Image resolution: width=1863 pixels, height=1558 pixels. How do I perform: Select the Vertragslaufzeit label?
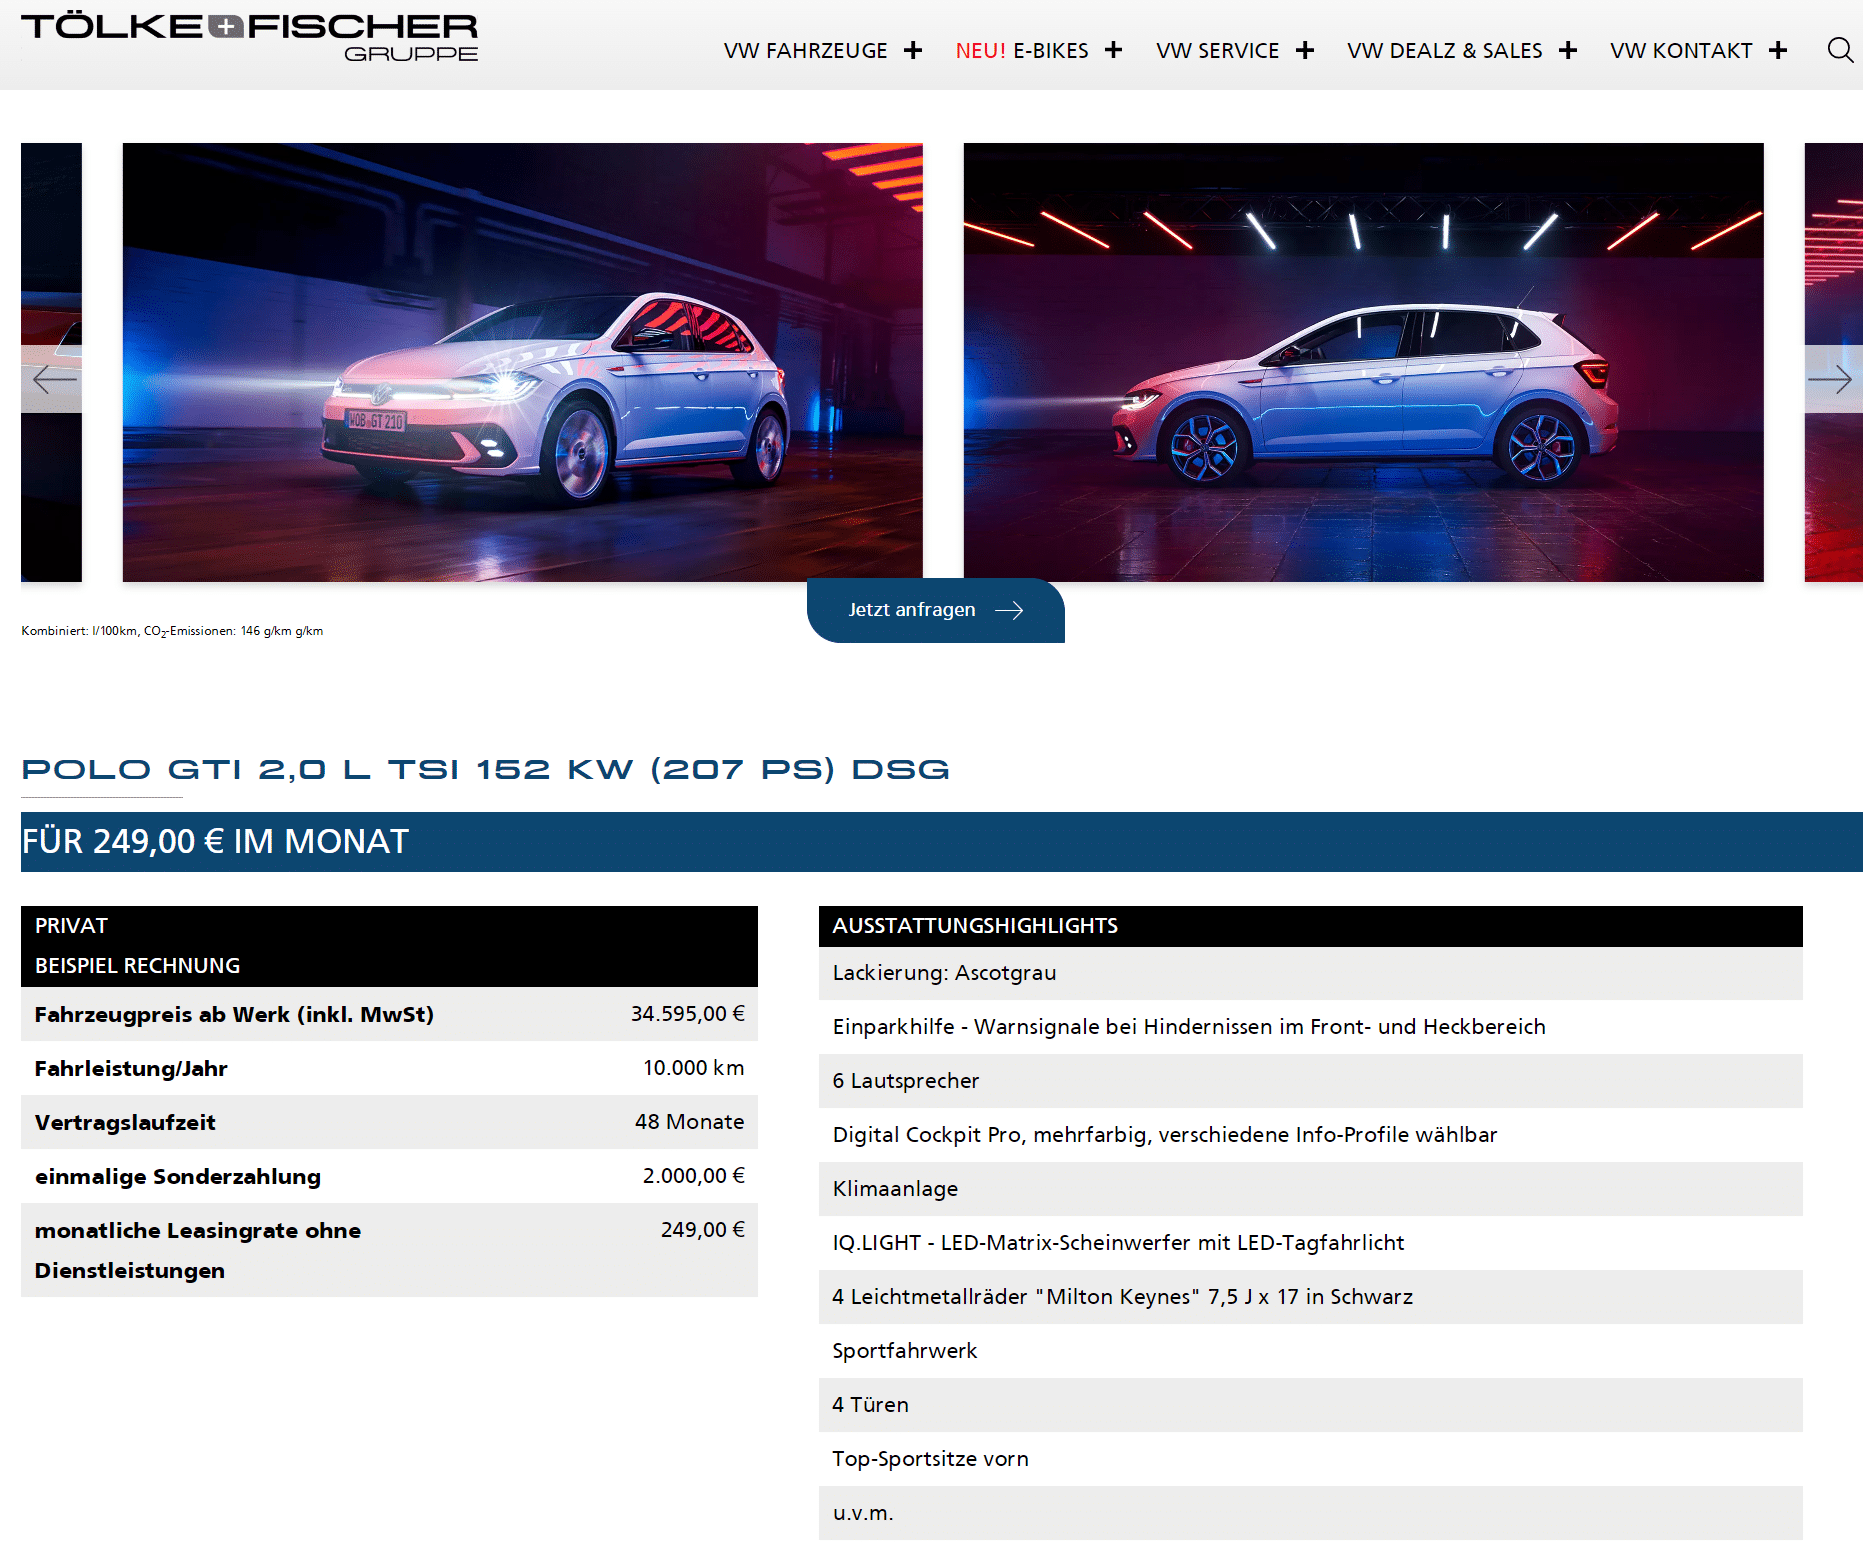[x=125, y=1122]
